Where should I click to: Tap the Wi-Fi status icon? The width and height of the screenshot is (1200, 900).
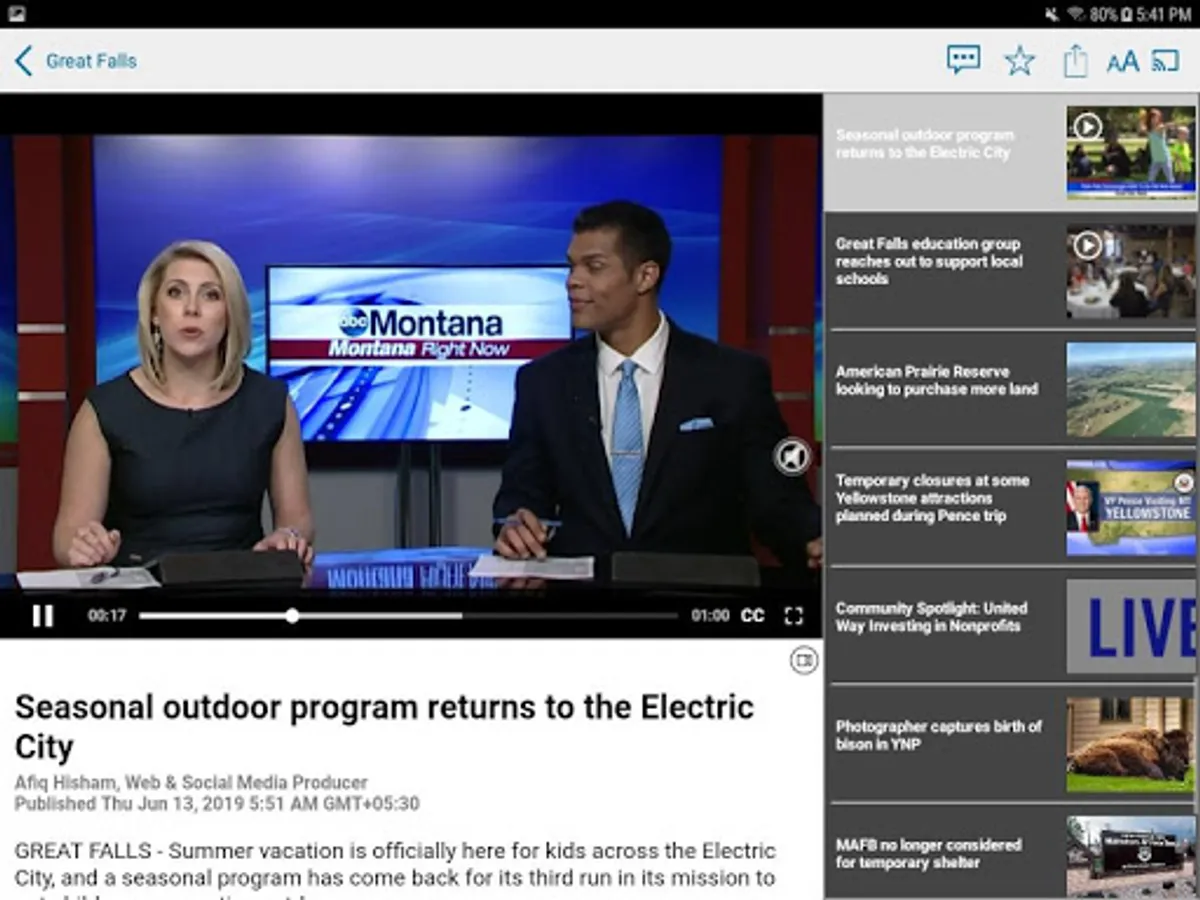coord(1077,14)
